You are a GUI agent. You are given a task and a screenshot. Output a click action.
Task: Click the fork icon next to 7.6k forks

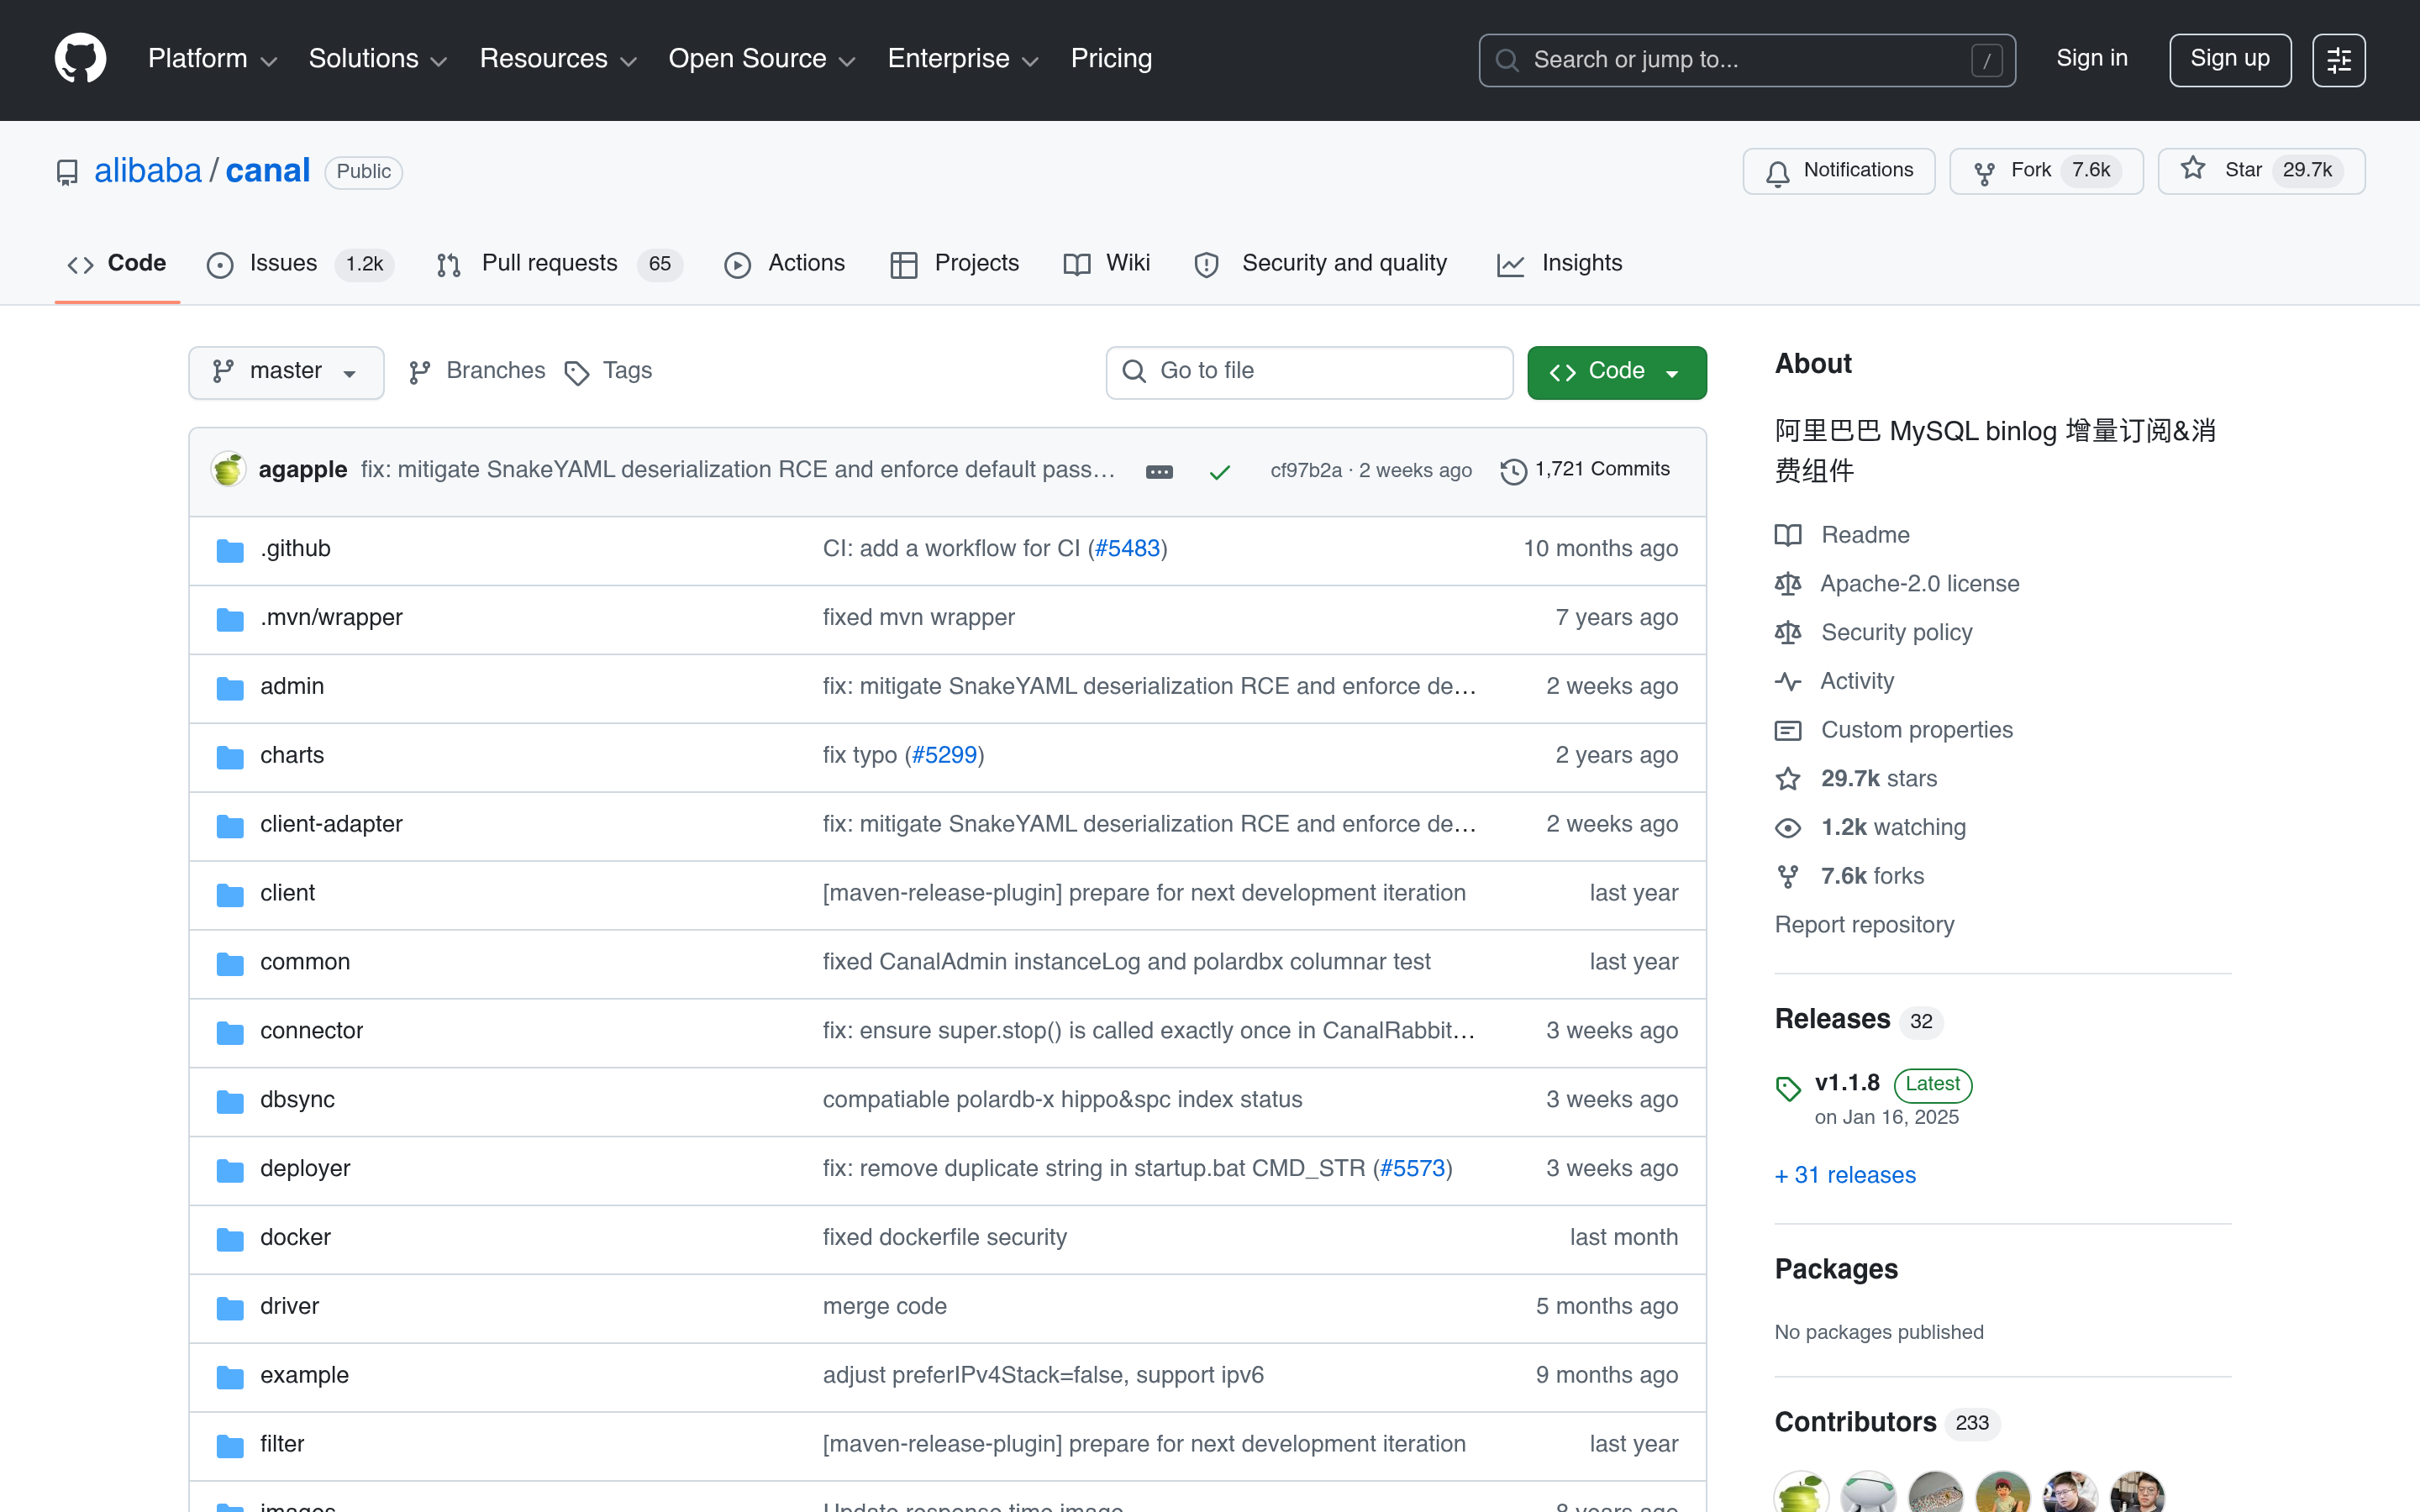(1788, 876)
